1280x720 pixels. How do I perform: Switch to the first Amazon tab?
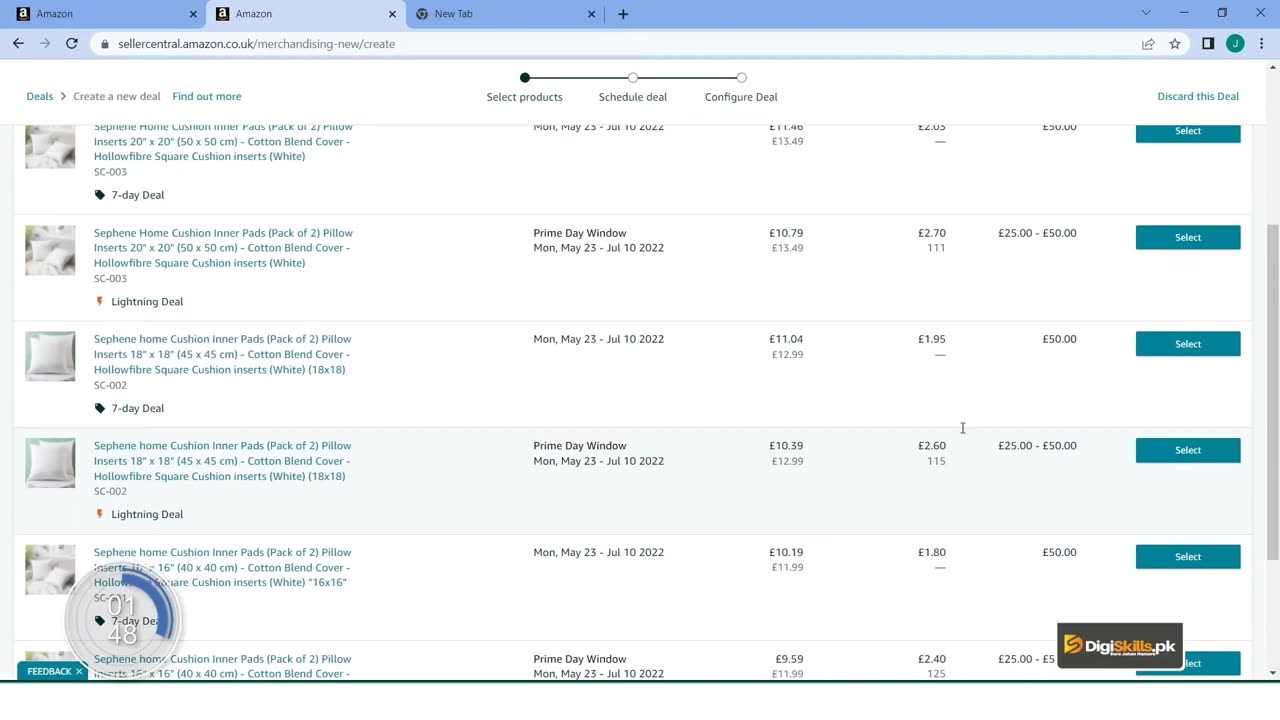point(104,14)
